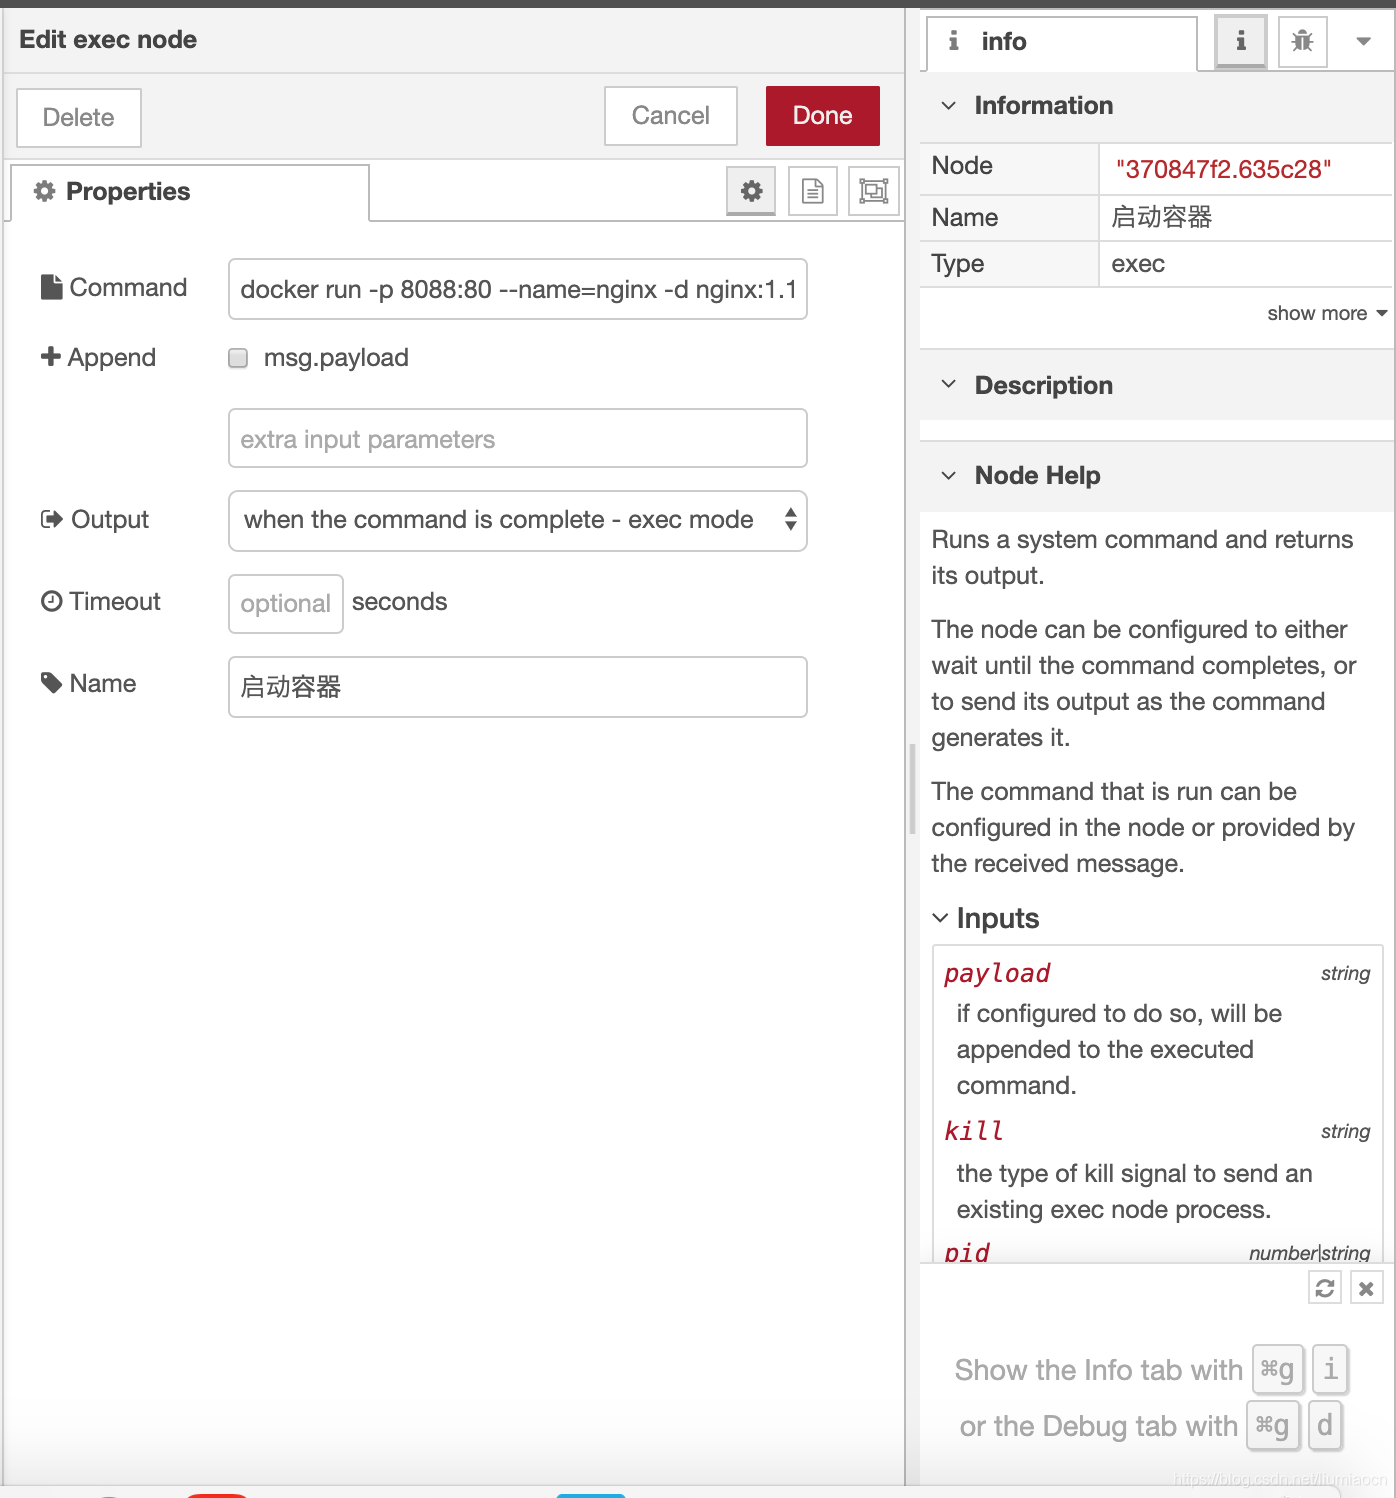The height and width of the screenshot is (1498, 1396).
Task: Click the kill property in help
Action: pyautogui.click(x=973, y=1131)
